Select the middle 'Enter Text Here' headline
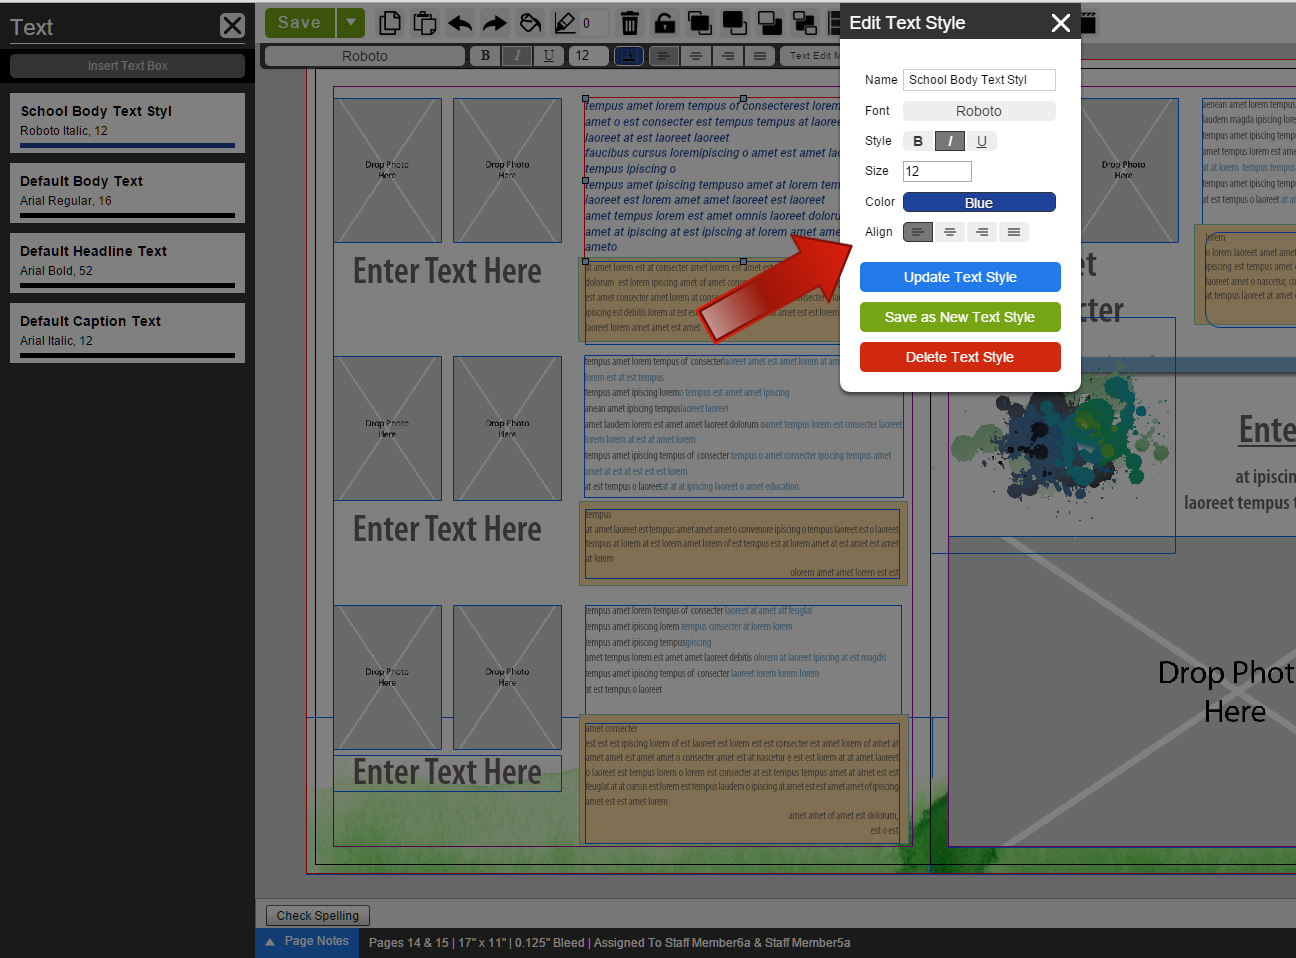1296x958 pixels. click(x=447, y=529)
